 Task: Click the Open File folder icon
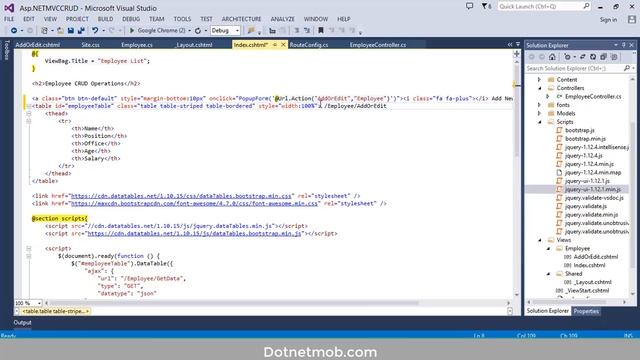[60, 31]
